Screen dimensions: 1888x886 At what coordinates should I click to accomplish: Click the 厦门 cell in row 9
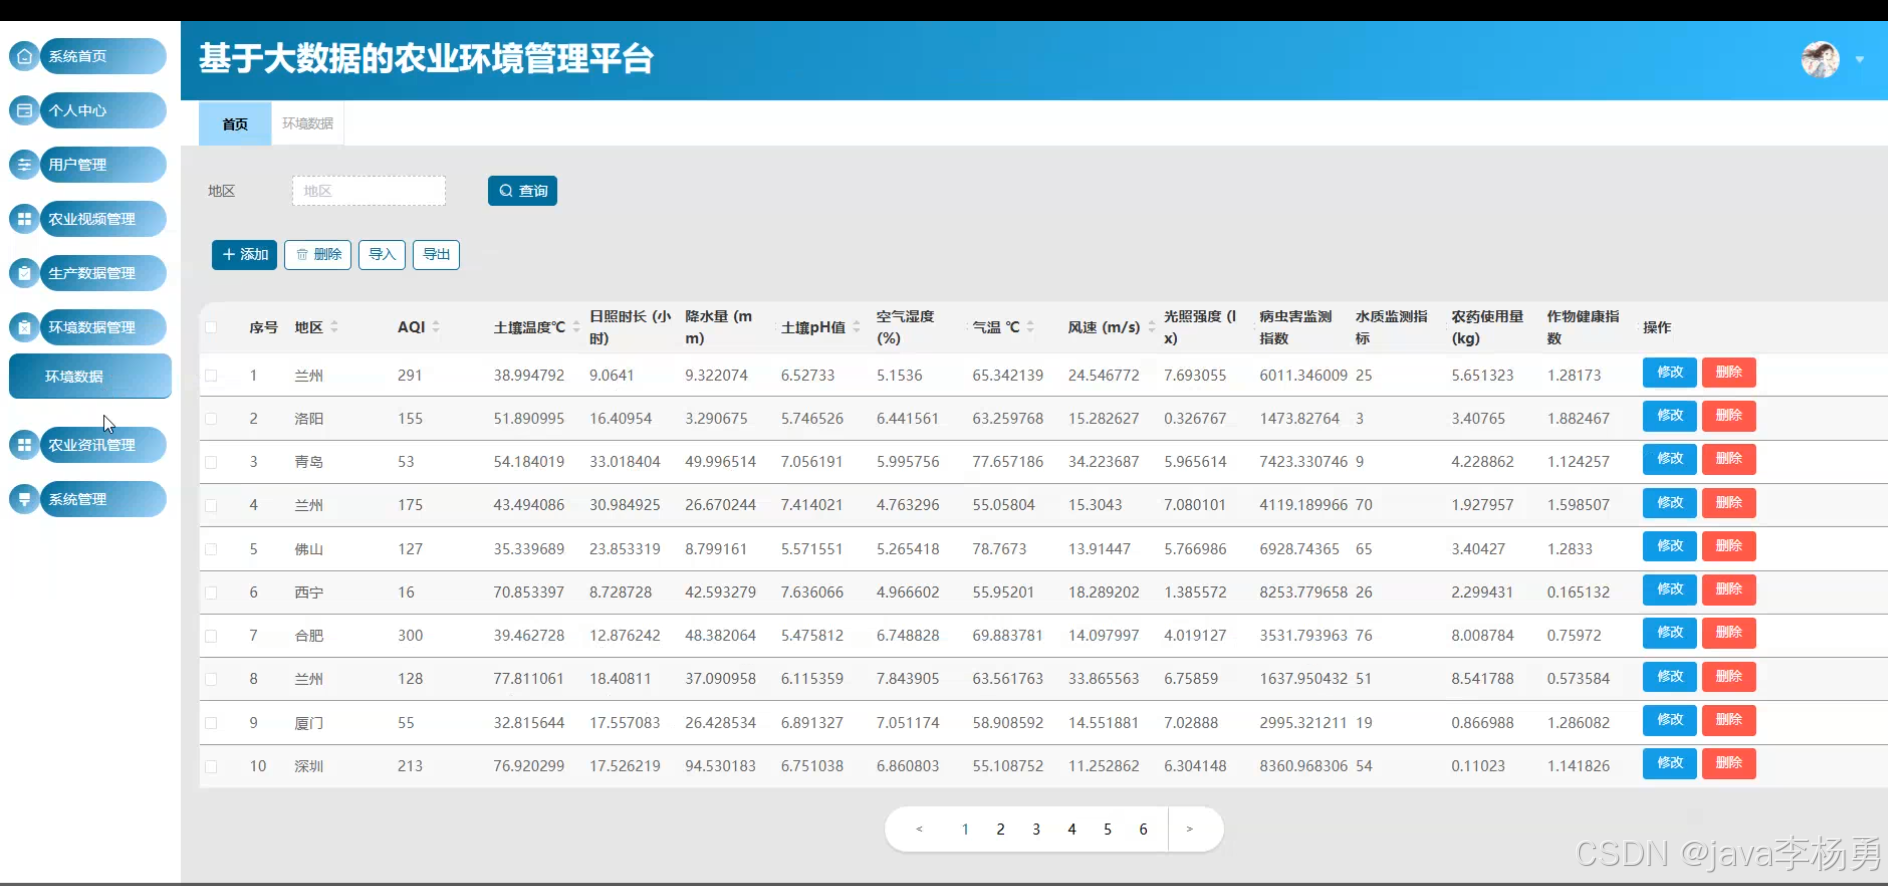(x=309, y=722)
